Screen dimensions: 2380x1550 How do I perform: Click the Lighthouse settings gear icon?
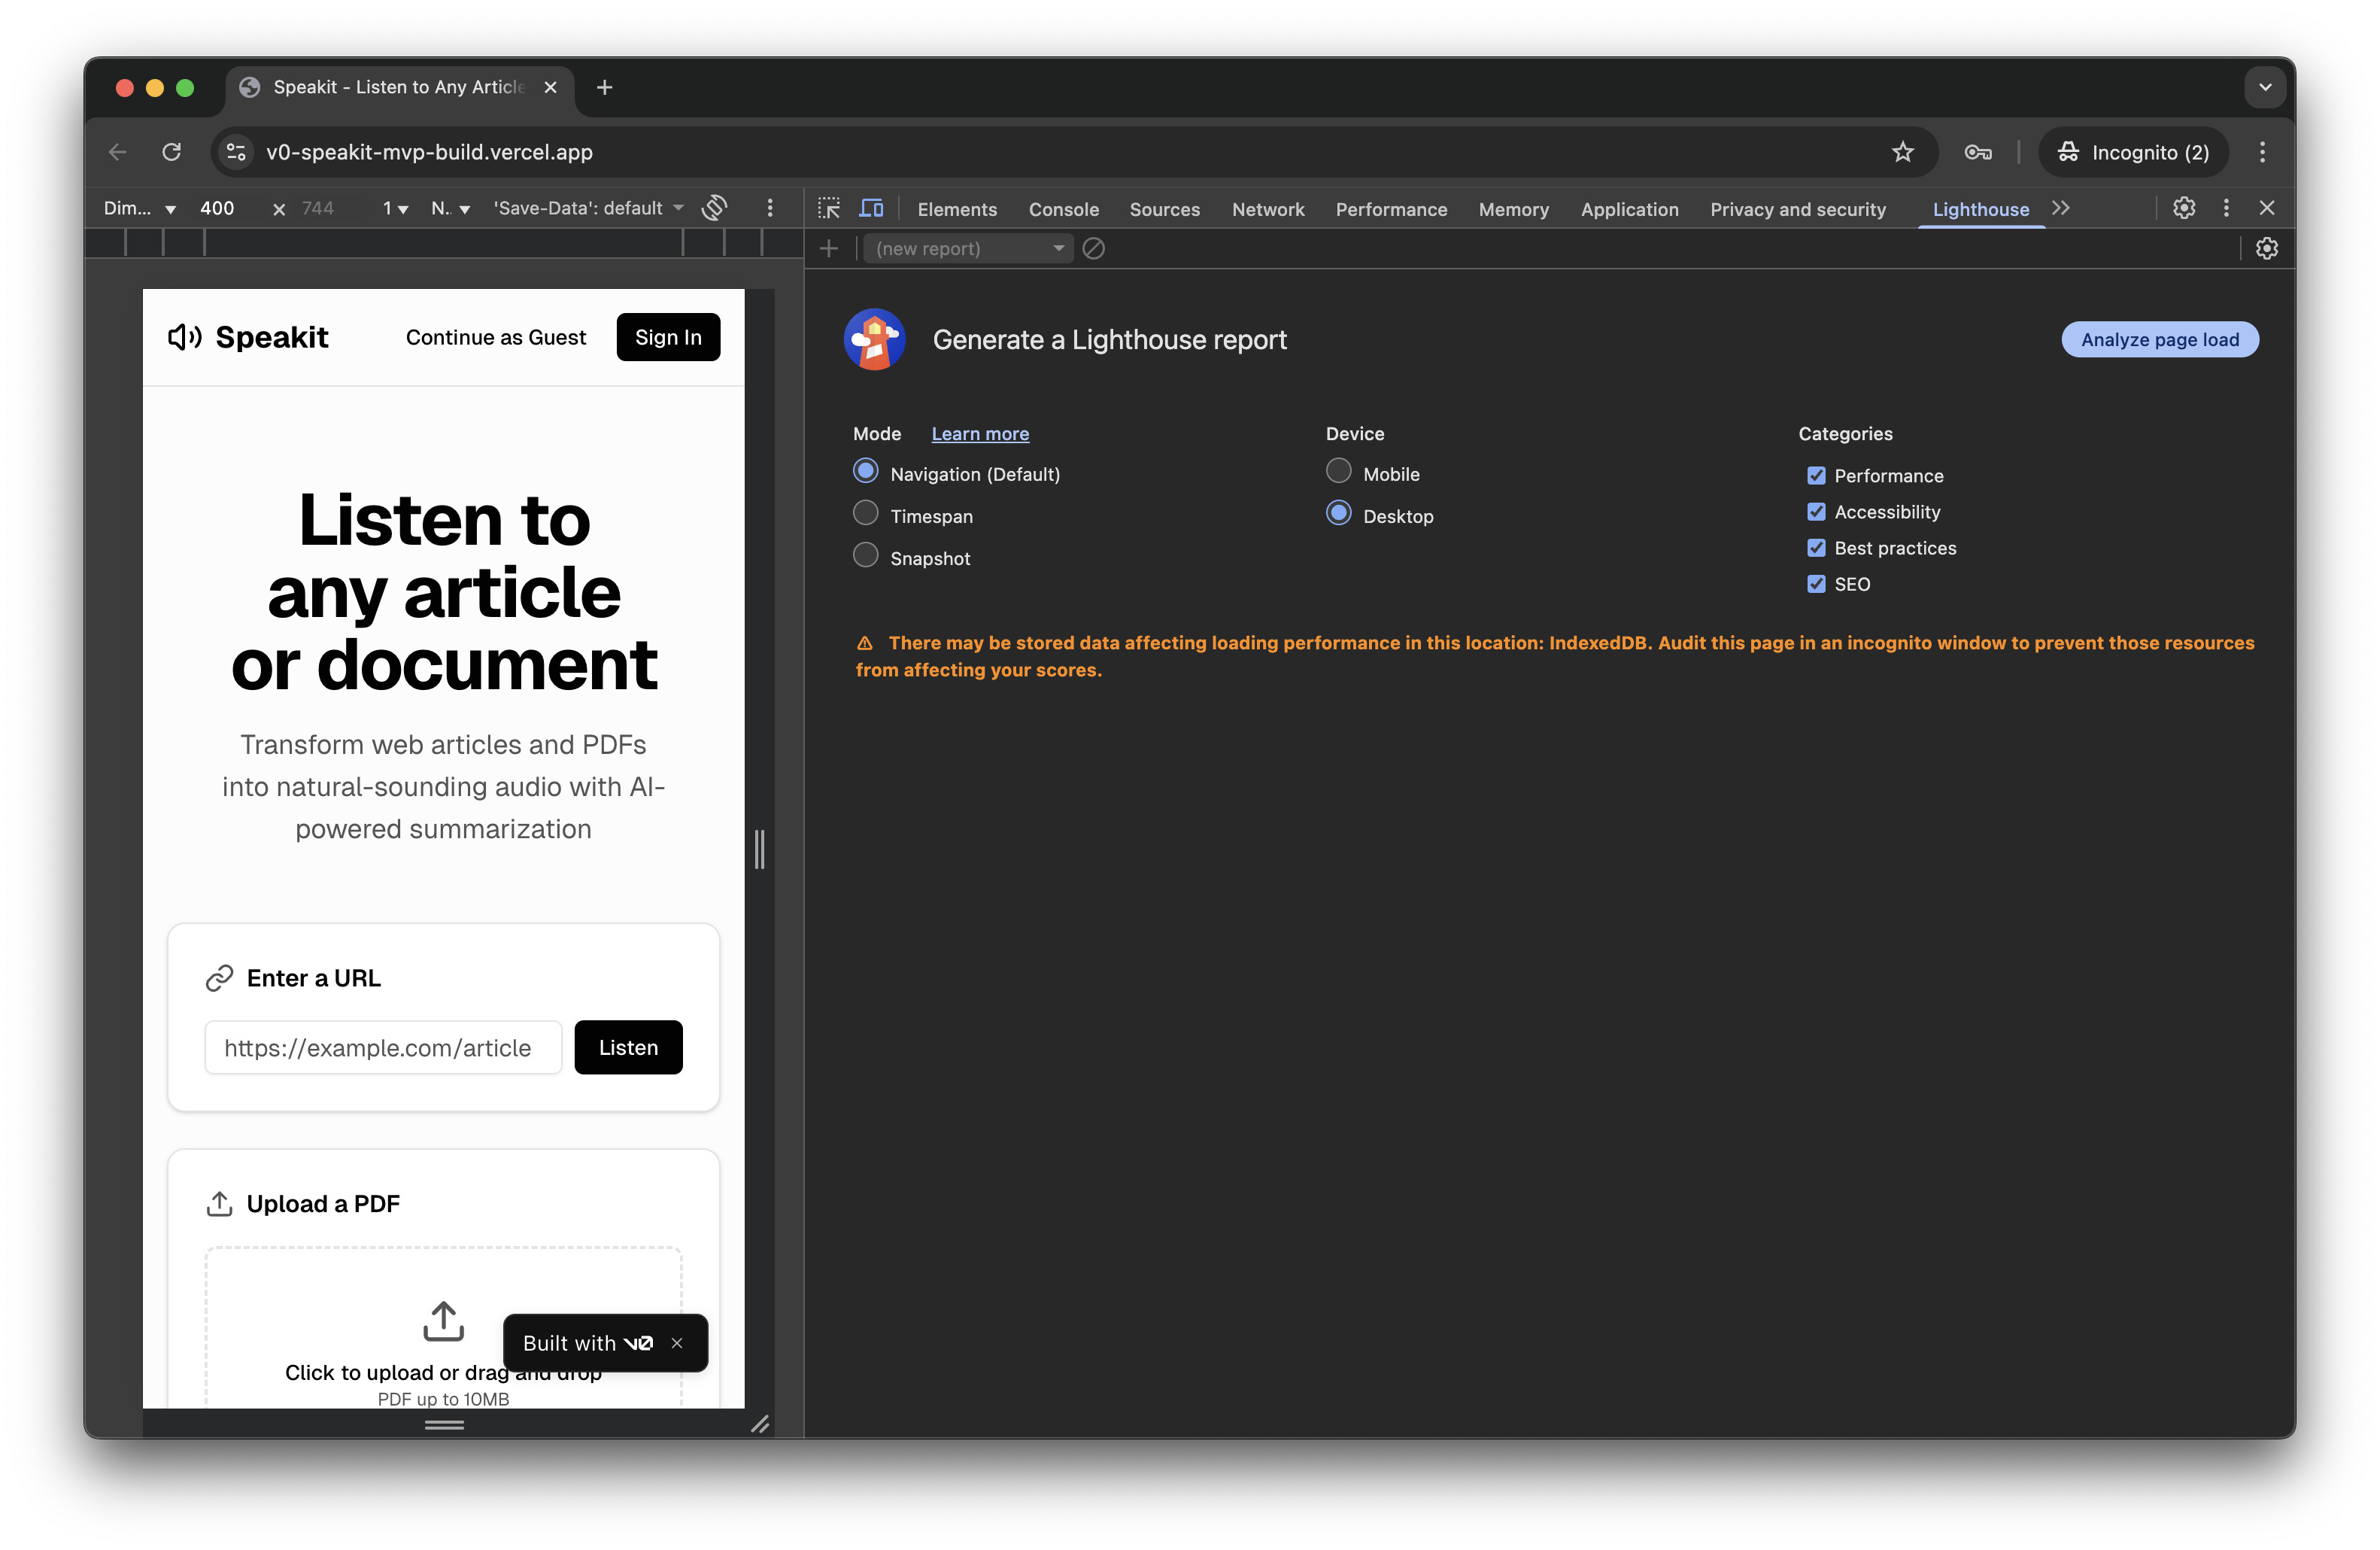(x=2267, y=248)
